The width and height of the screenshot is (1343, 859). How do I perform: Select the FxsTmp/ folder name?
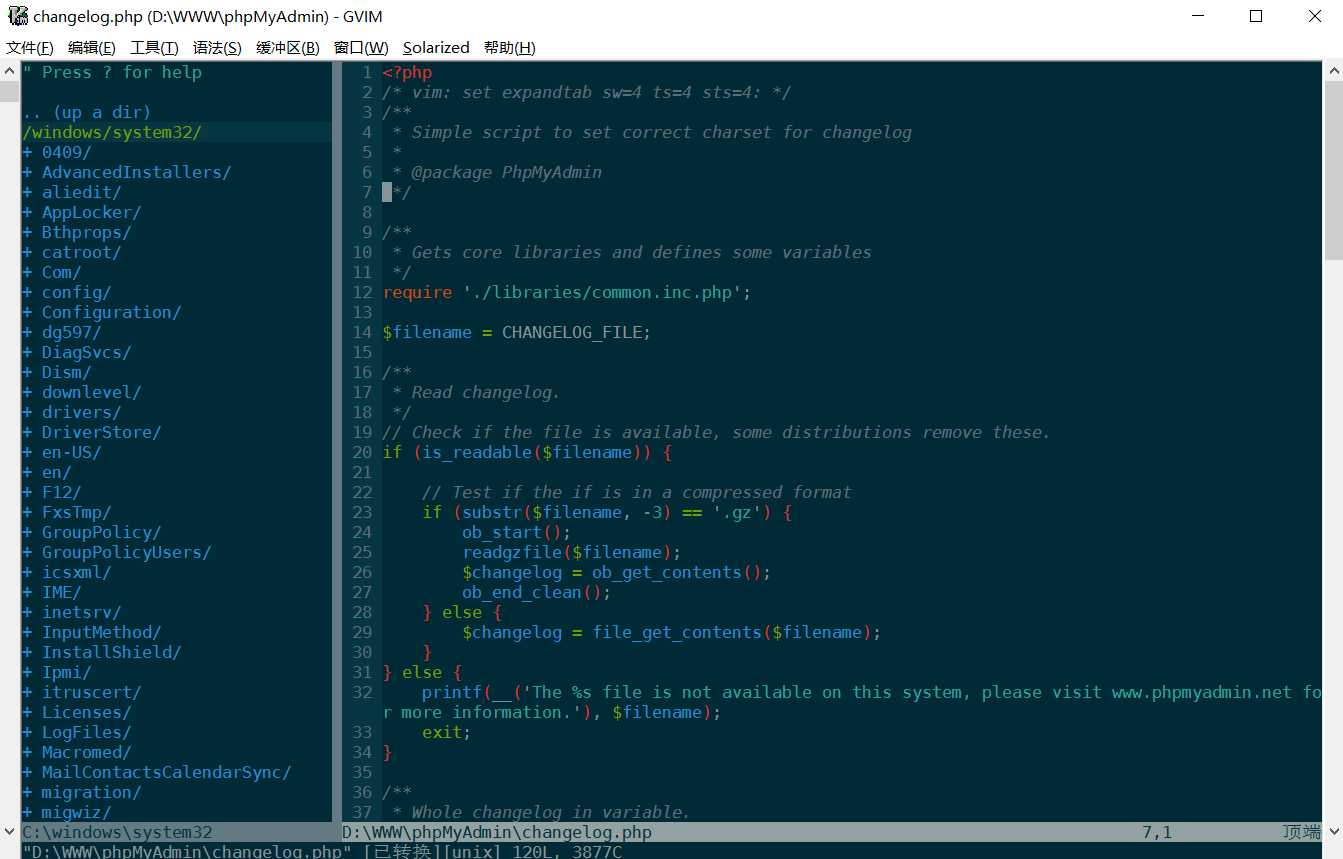pyautogui.click(x=76, y=512)
